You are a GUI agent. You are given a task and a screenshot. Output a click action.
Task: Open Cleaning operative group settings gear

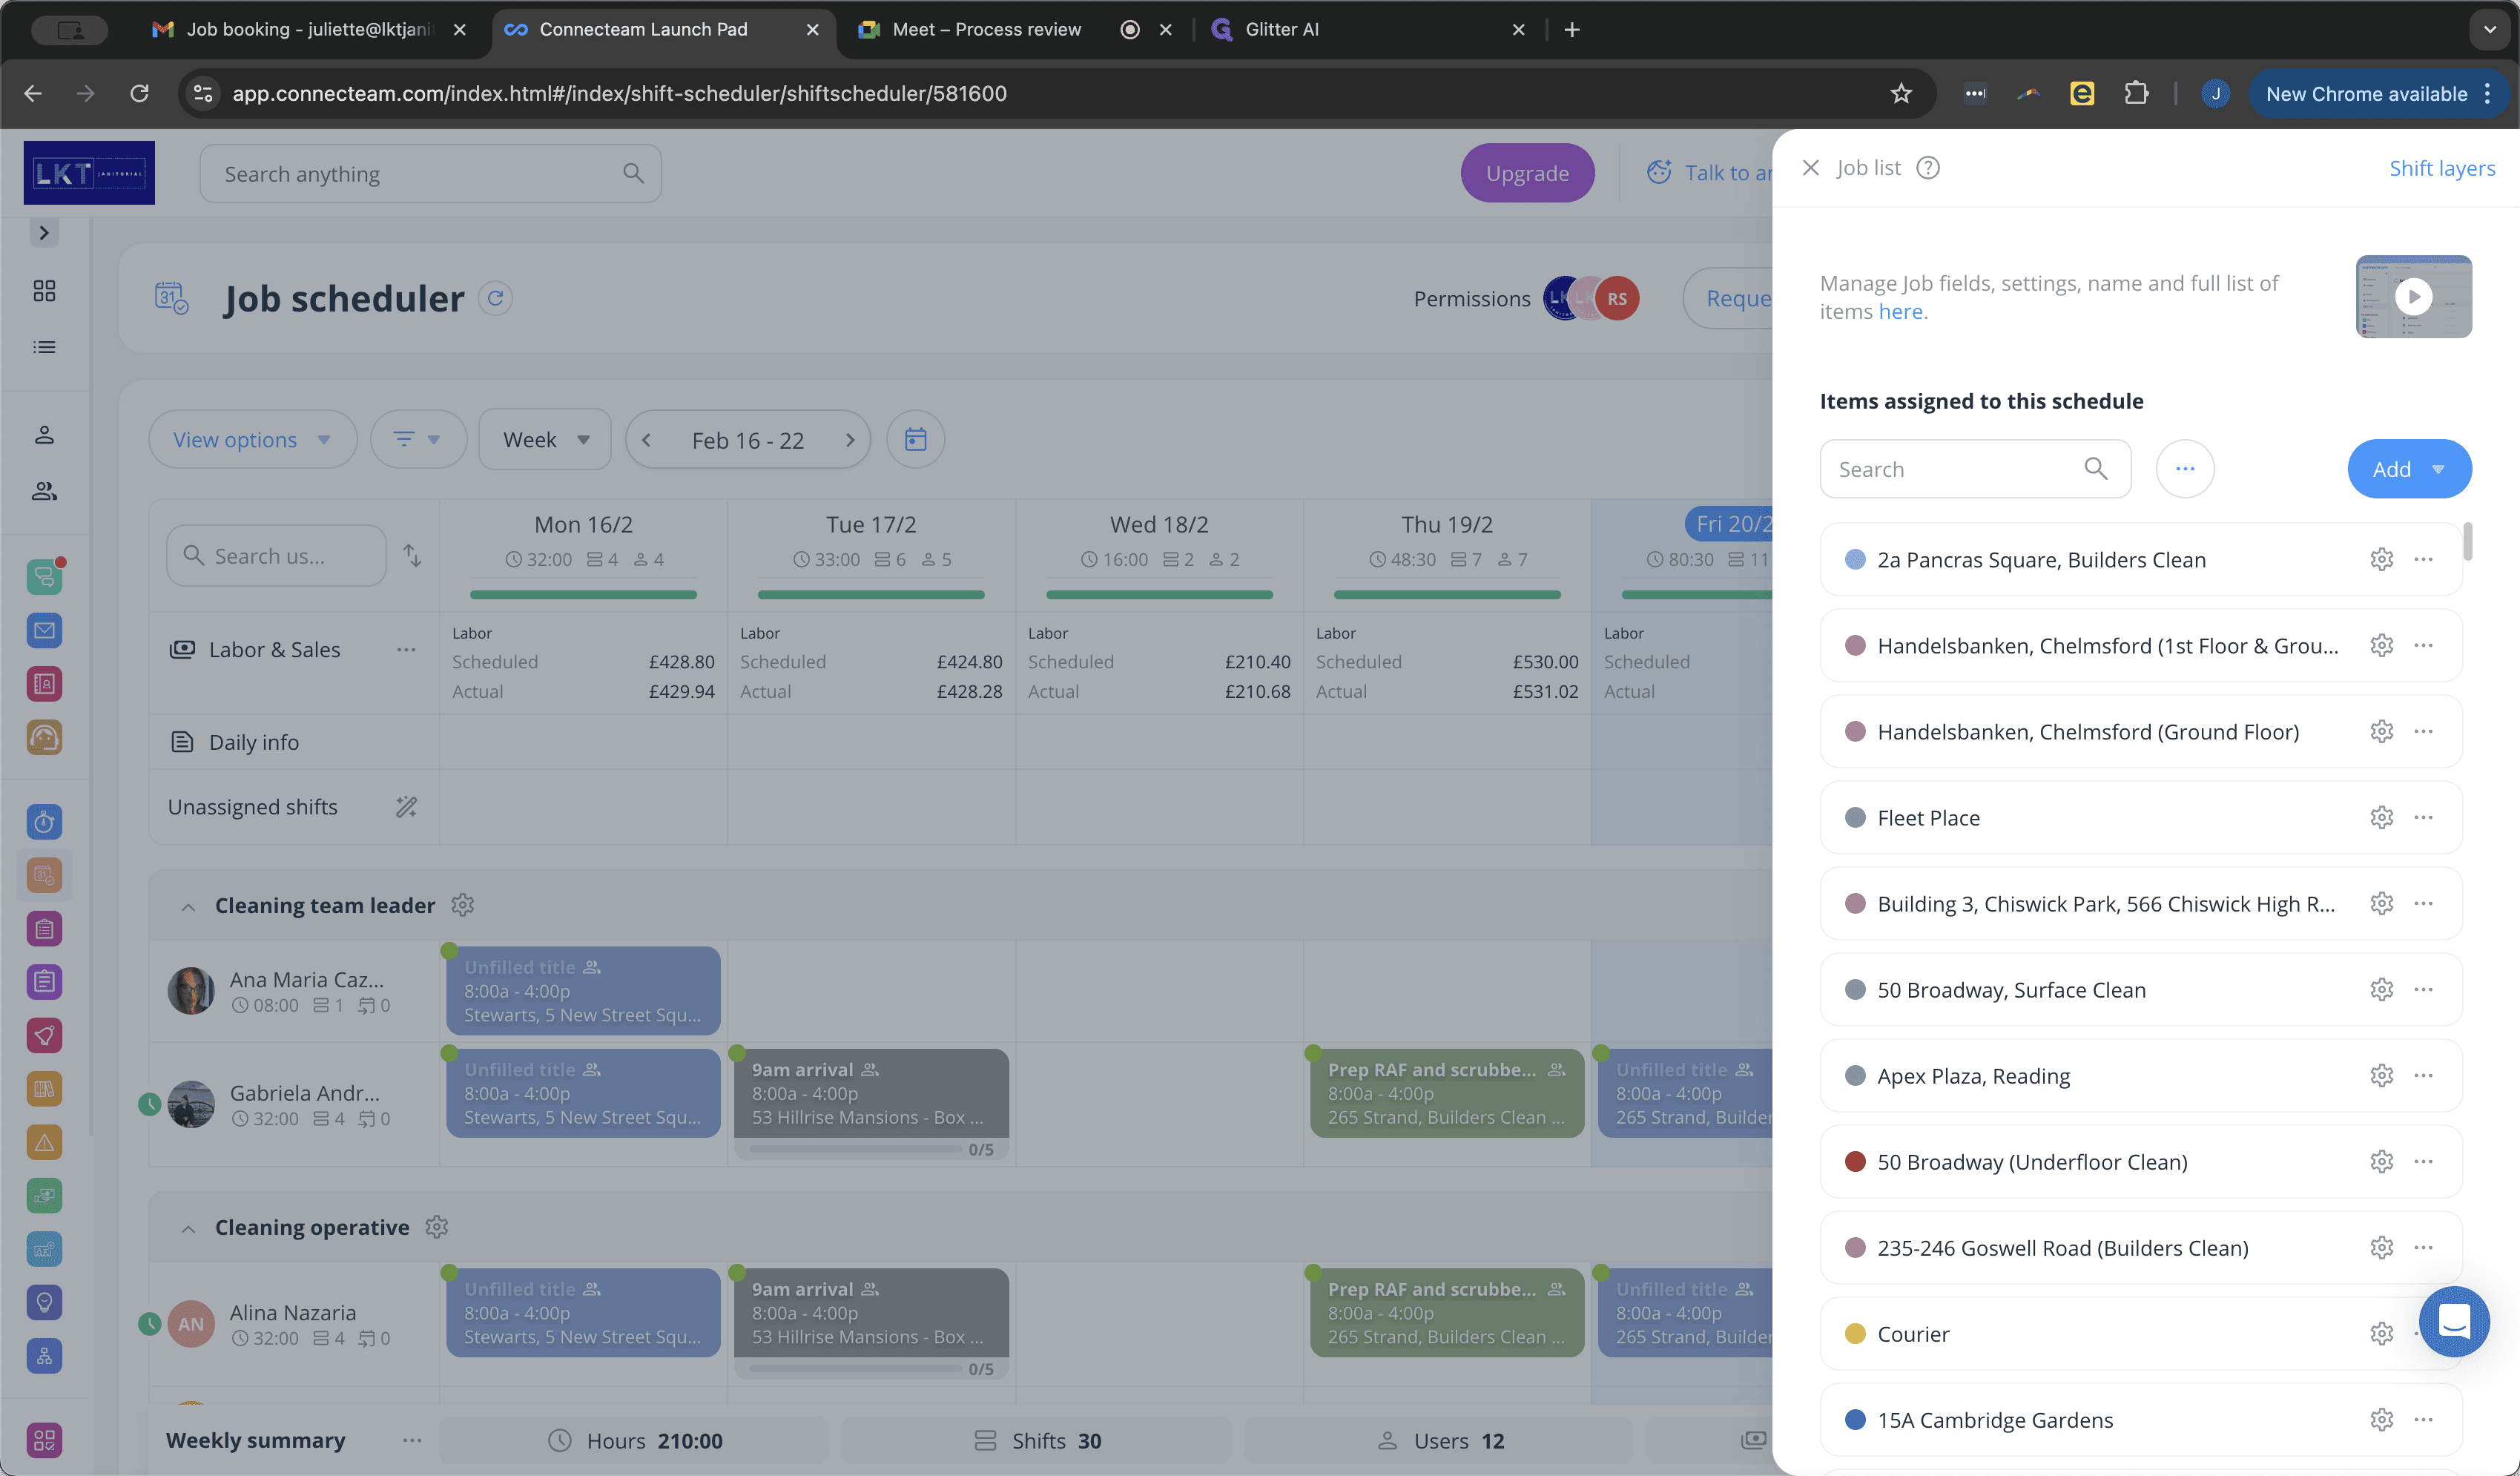(x=436, y=1227)
